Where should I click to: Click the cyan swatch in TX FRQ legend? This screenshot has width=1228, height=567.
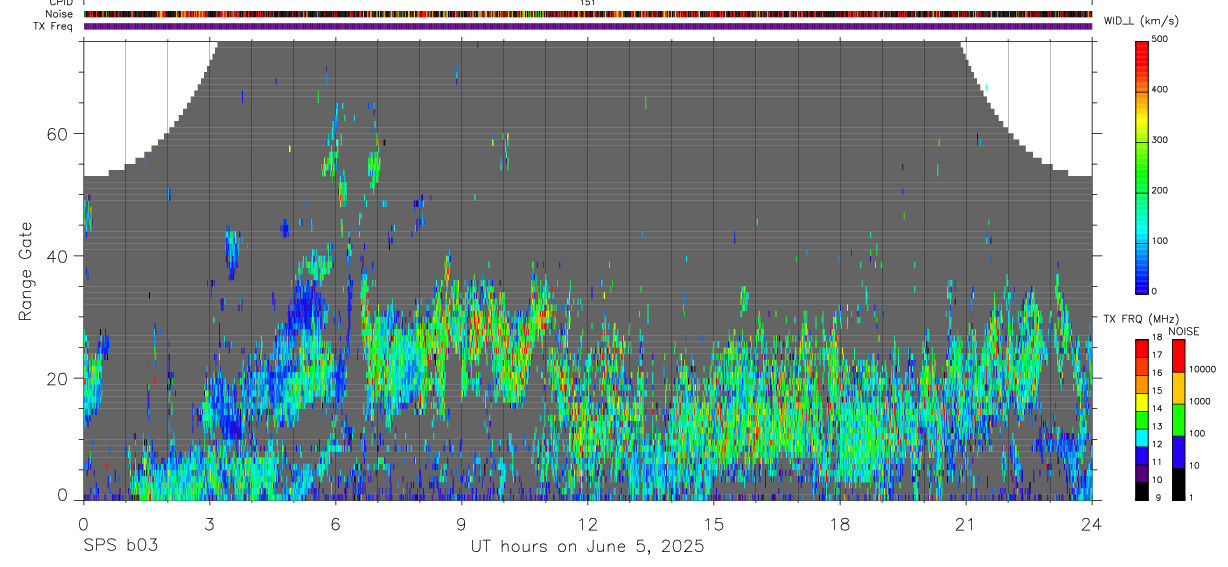1142,438
